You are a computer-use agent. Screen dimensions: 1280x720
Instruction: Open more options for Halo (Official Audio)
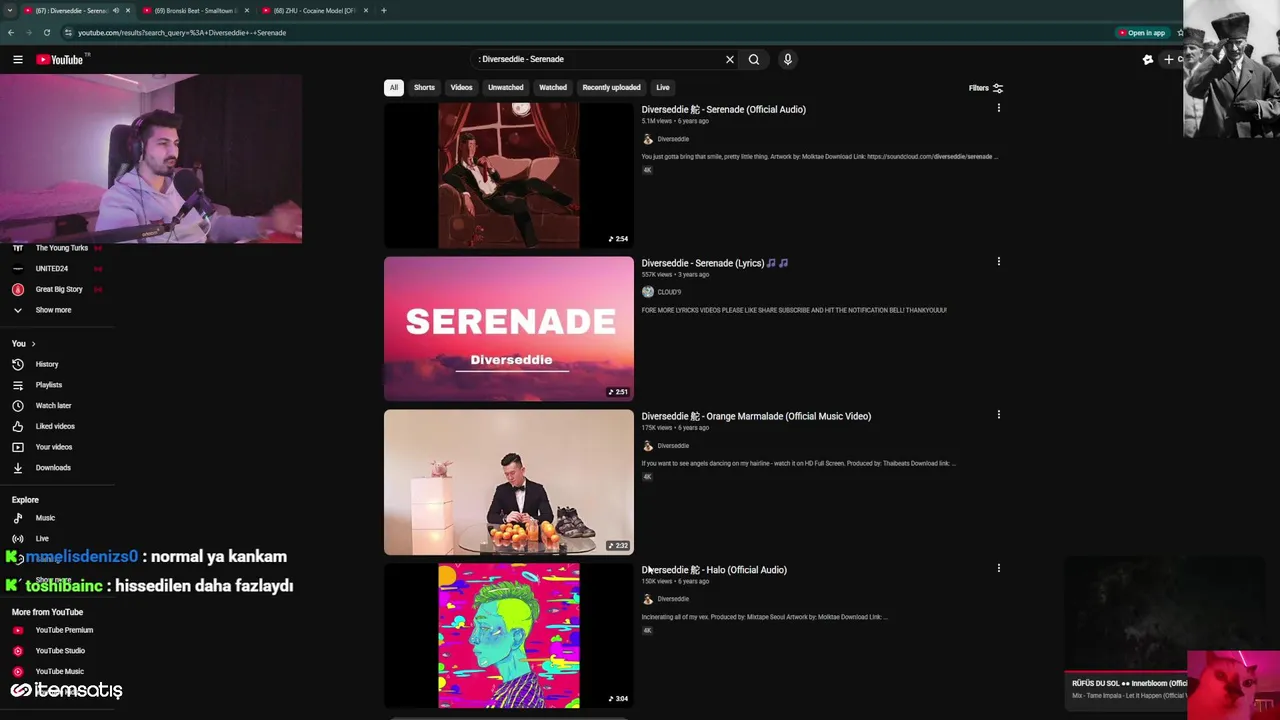tap(998, 568)
